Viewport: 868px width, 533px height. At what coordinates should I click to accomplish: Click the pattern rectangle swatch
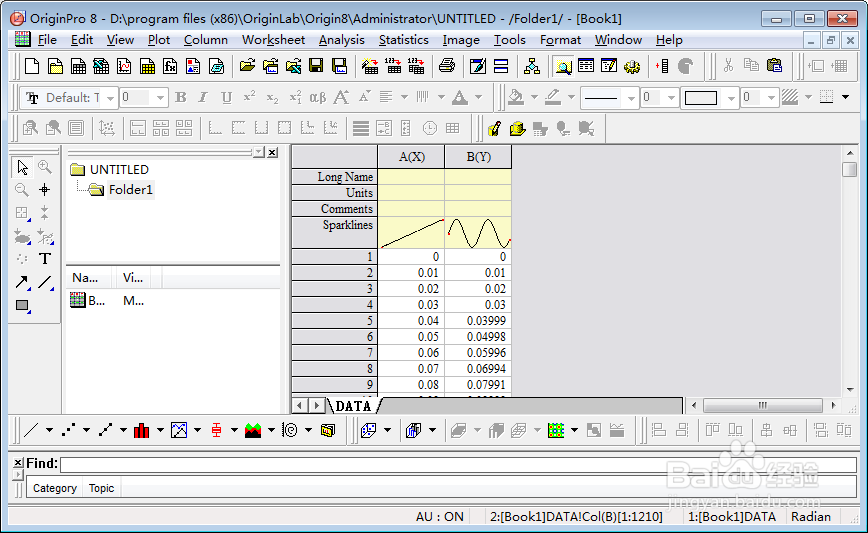coord(701,98)
